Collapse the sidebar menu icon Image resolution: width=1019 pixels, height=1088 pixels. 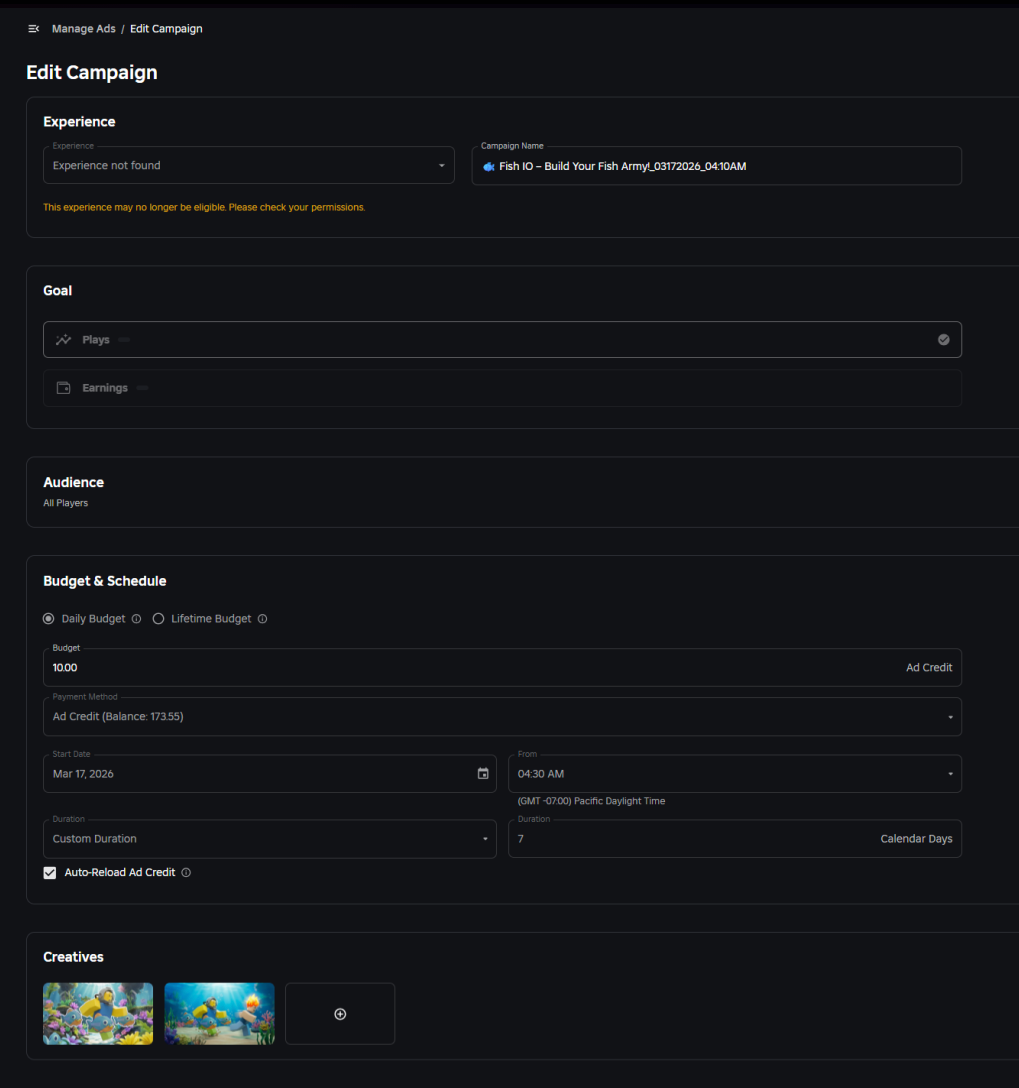coord(33,28)
